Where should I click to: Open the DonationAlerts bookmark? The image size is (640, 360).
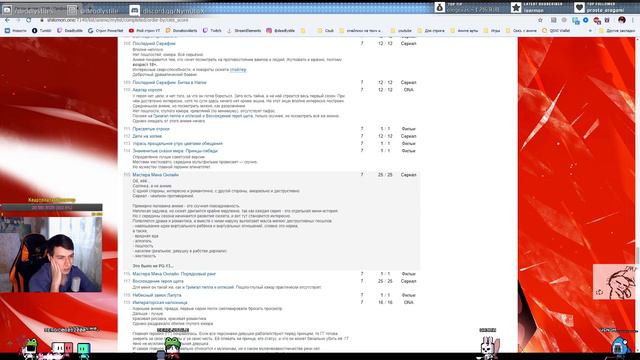point(181,31)
